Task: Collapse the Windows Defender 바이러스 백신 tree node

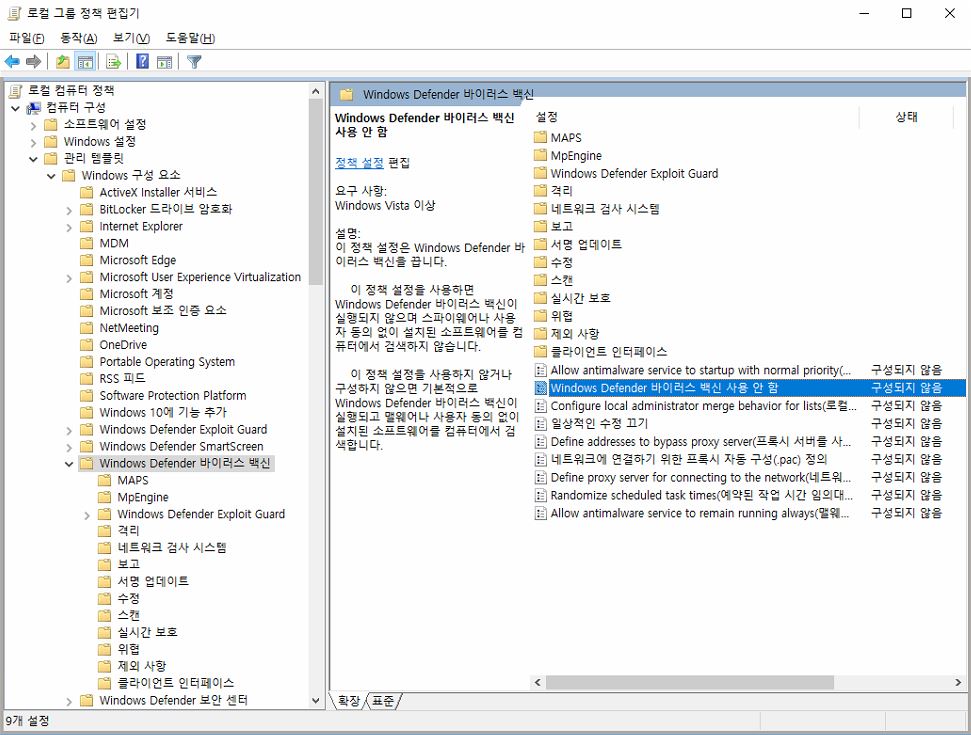Action: [x=69, y=463]
